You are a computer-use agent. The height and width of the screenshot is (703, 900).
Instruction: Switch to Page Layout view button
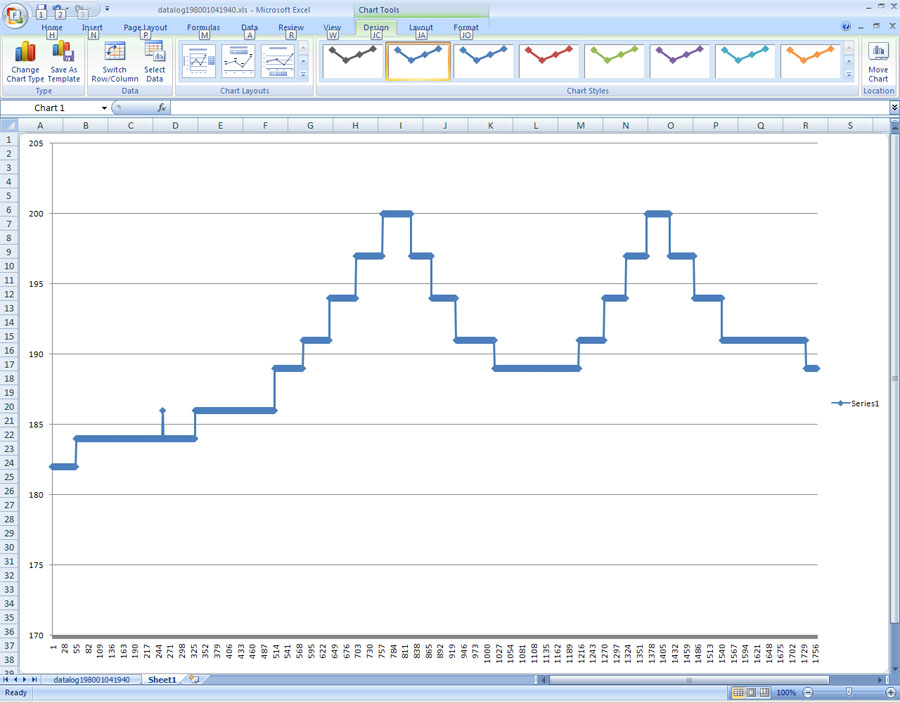(752, 692)
